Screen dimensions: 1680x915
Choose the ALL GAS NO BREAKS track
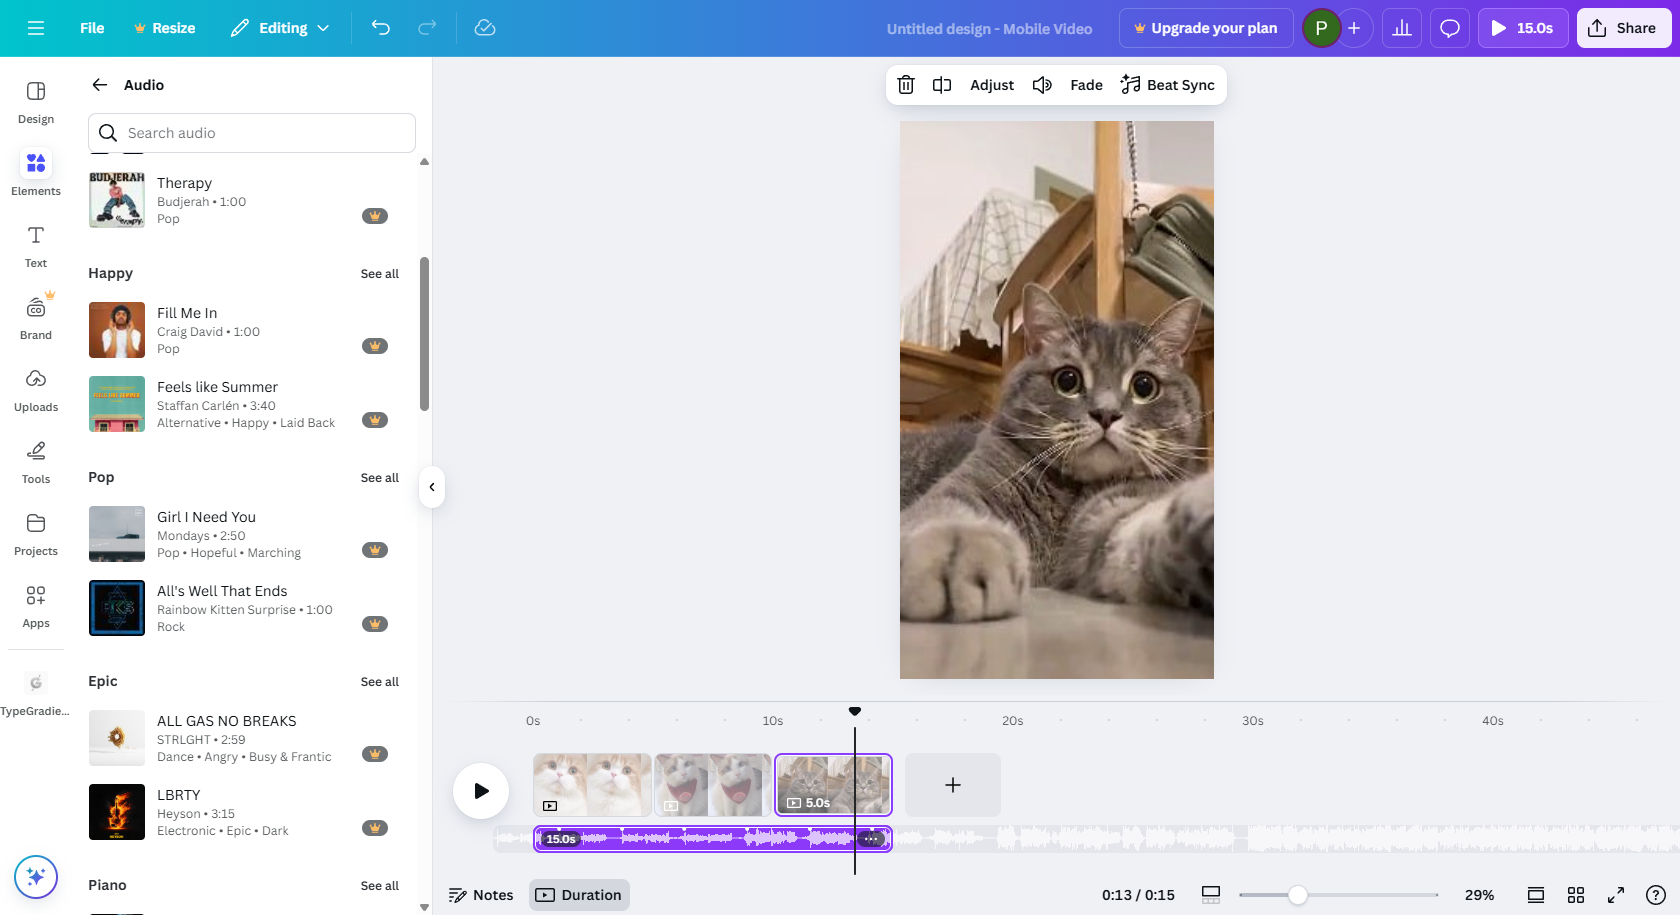244,738
